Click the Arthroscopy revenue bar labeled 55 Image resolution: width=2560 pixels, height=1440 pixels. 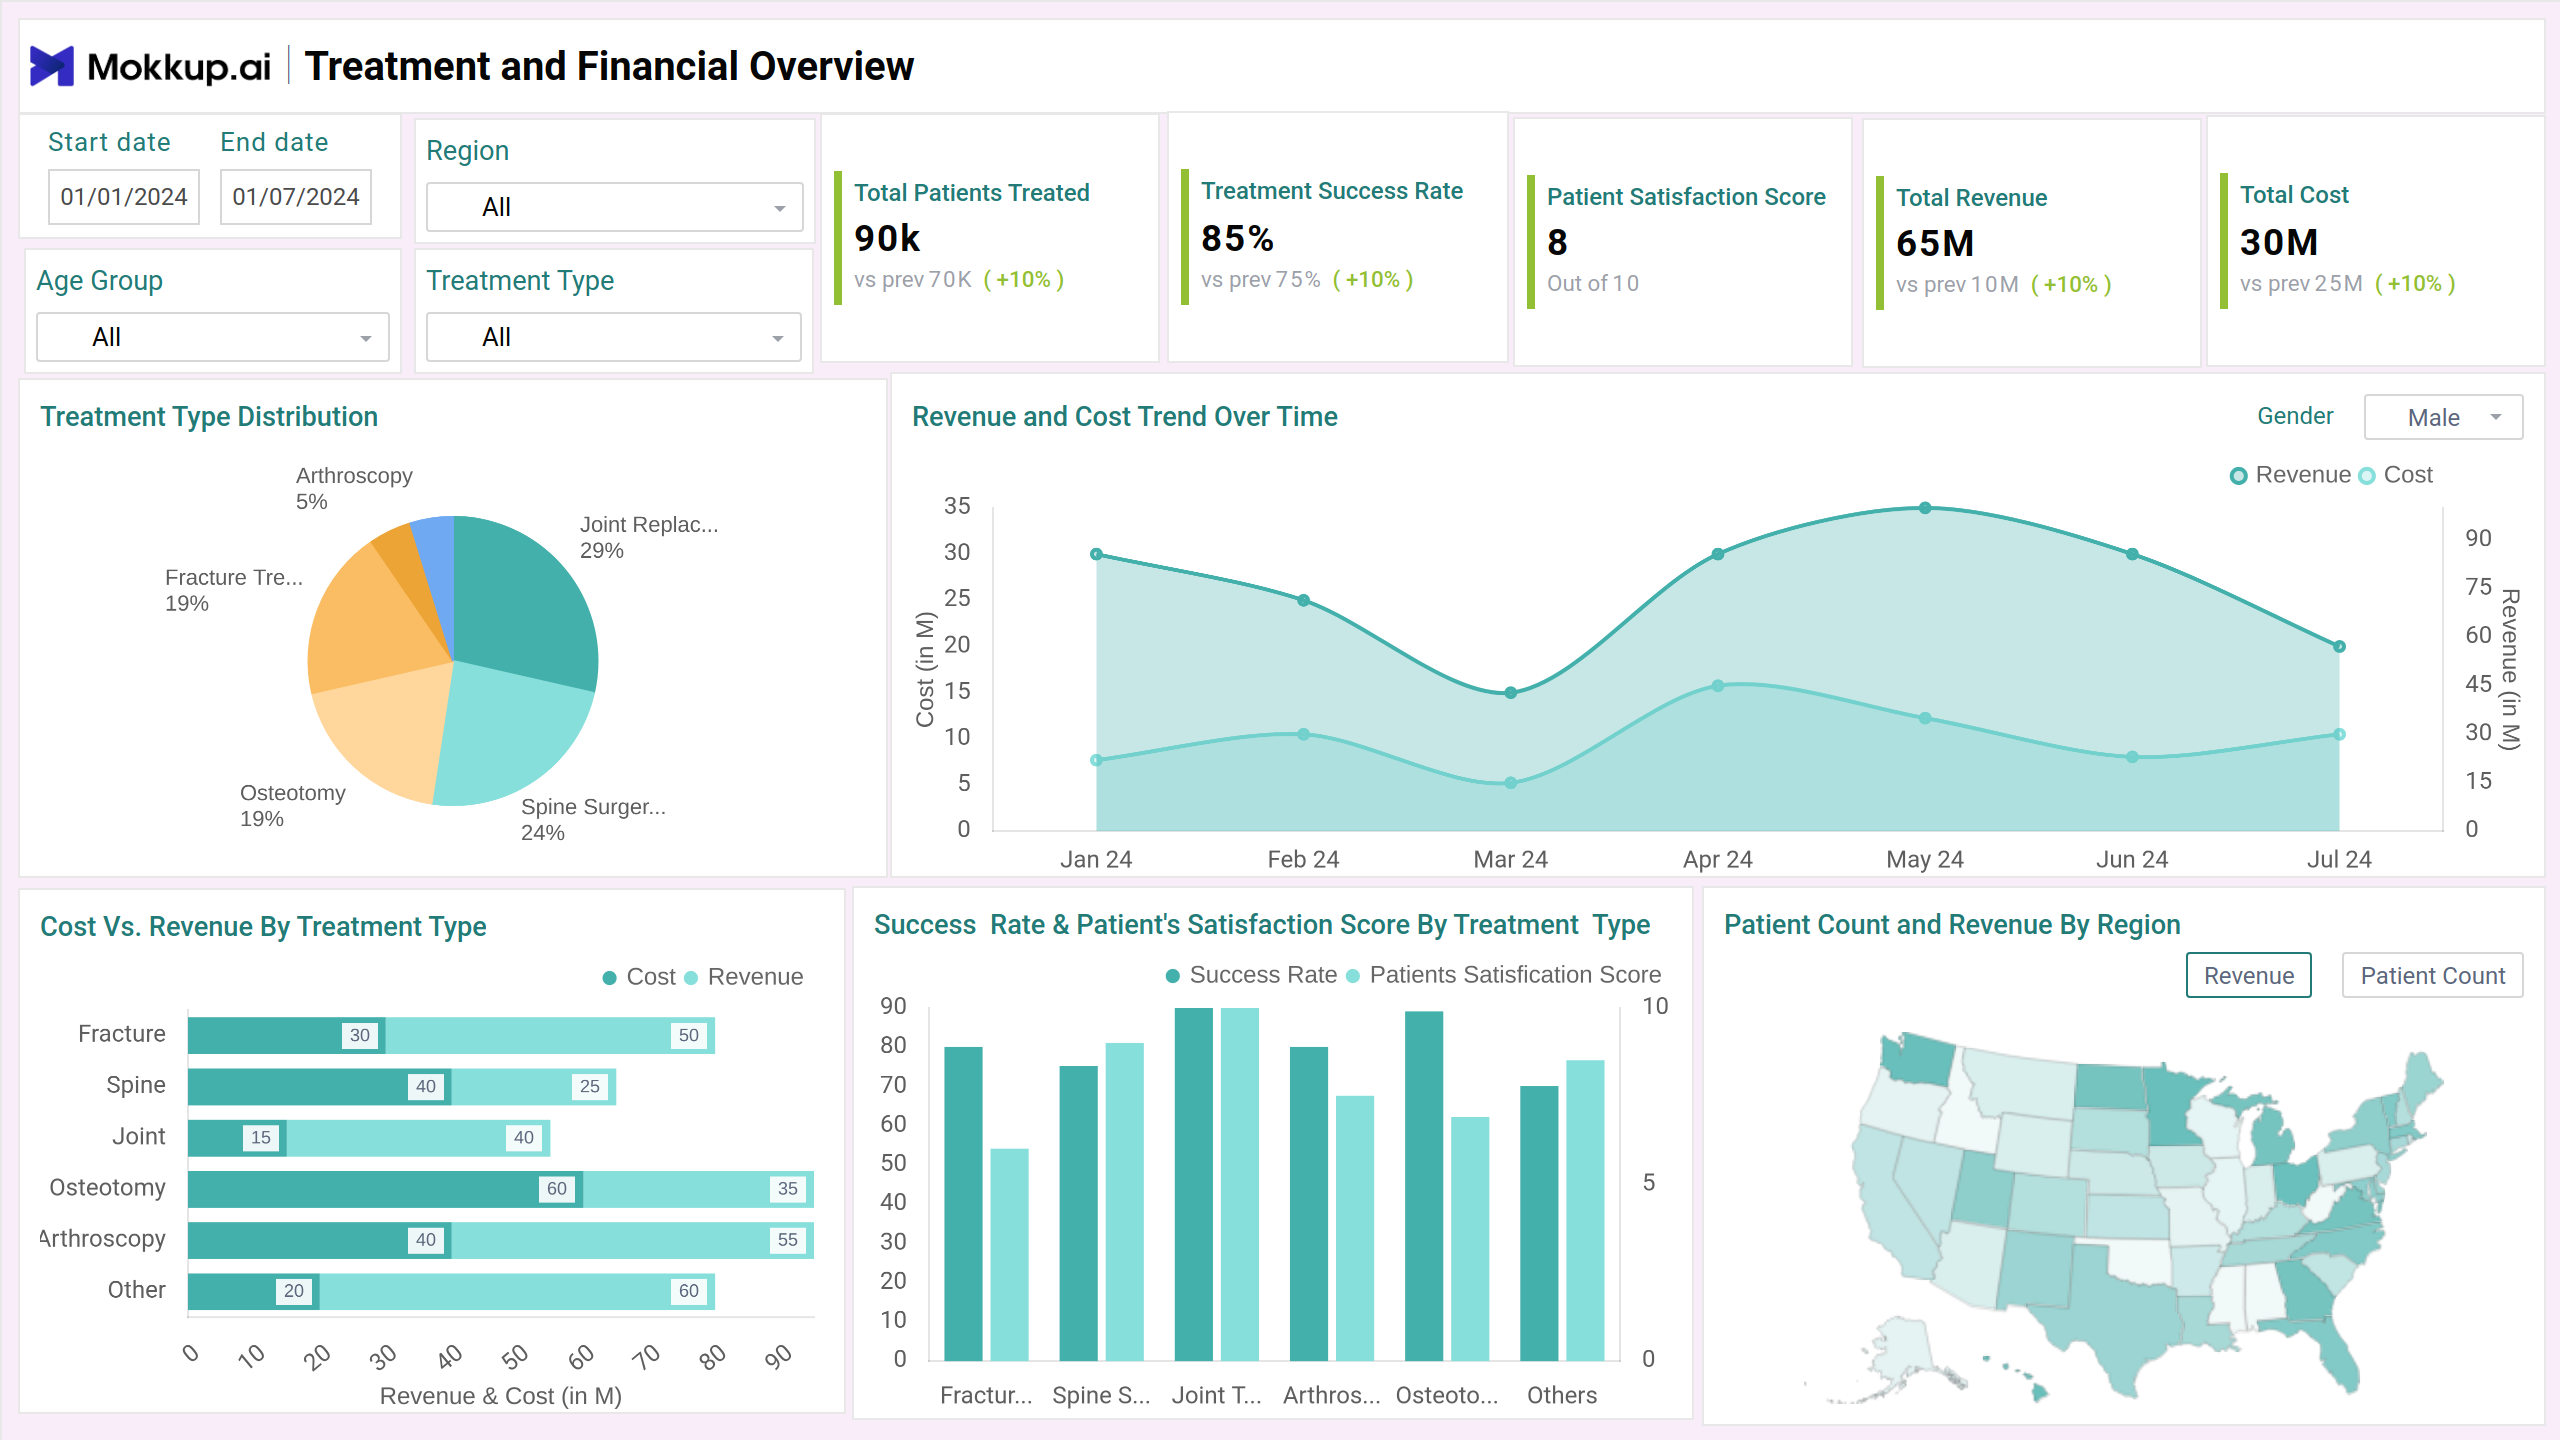(x=632, y=1239)
